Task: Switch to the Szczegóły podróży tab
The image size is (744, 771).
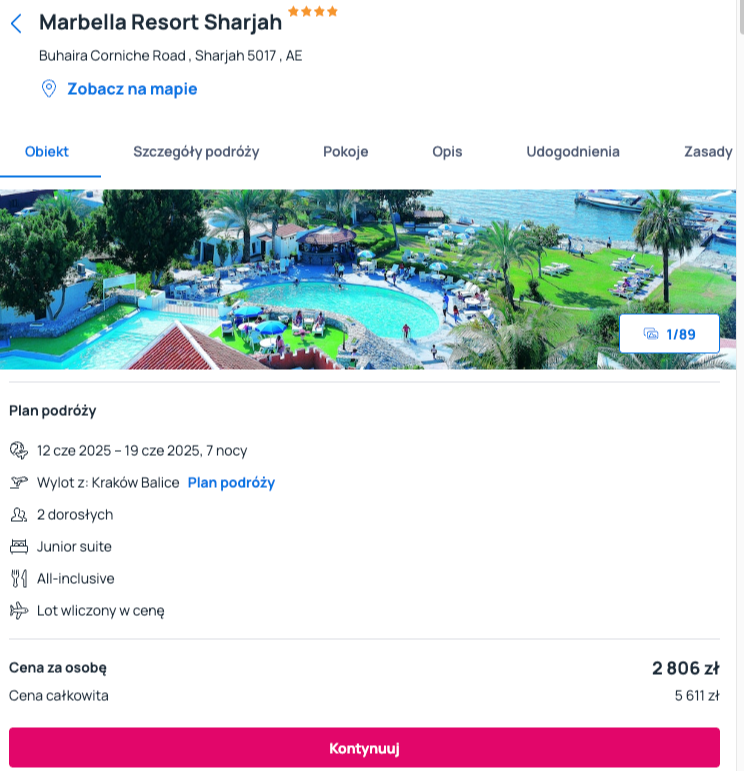Action: pos(196,151)
